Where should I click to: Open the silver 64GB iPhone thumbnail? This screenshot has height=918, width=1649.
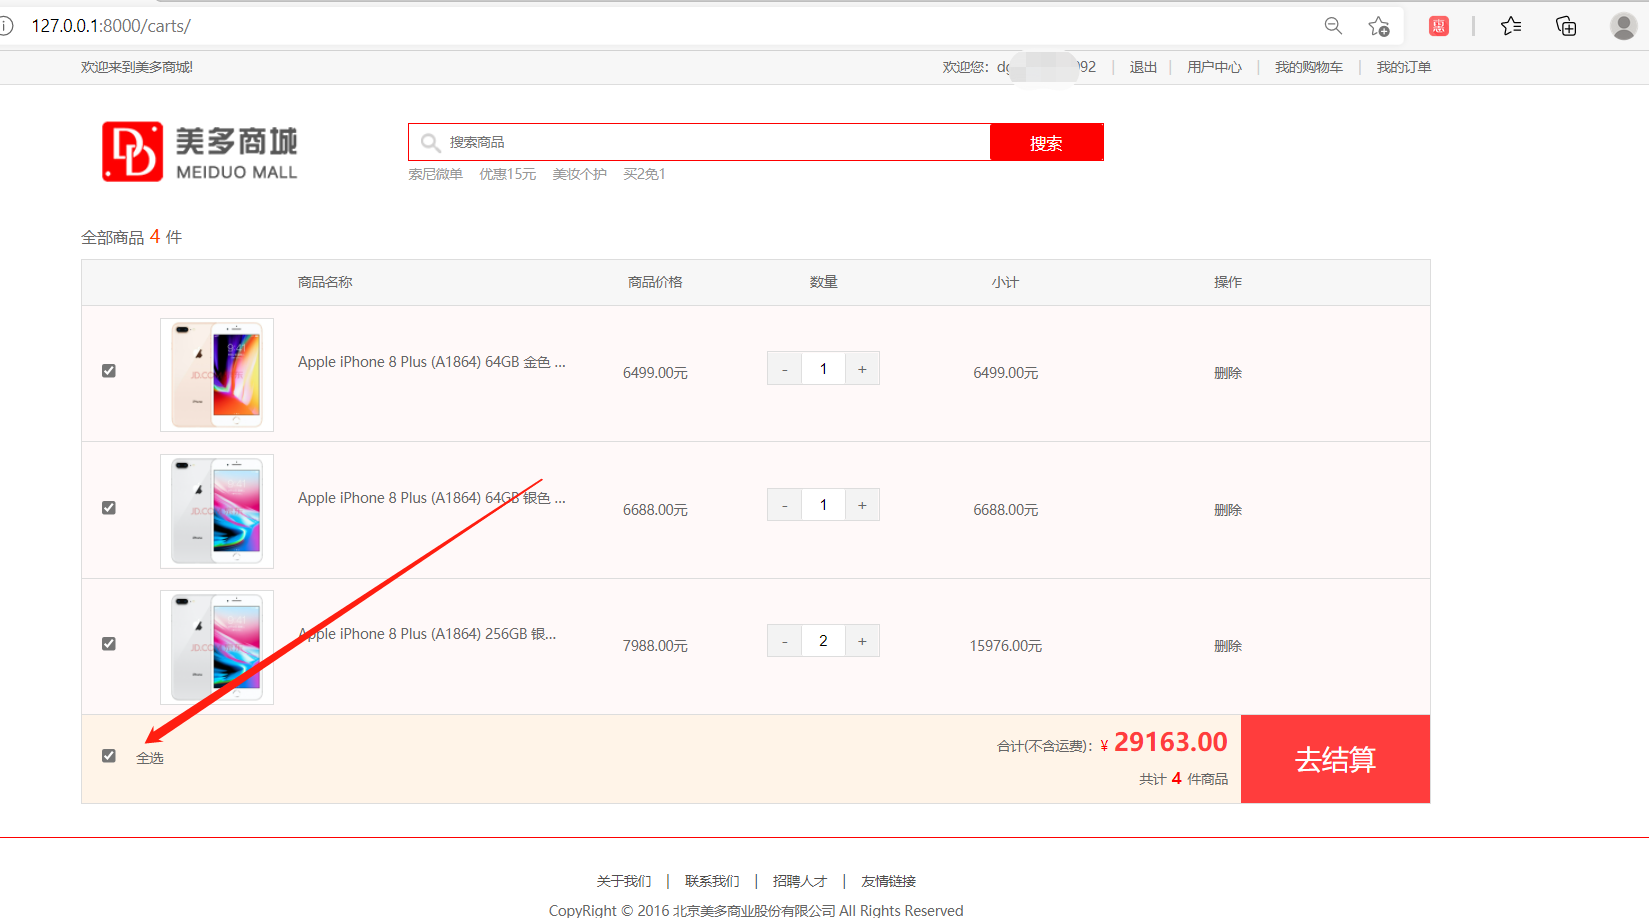pos(217,511)
